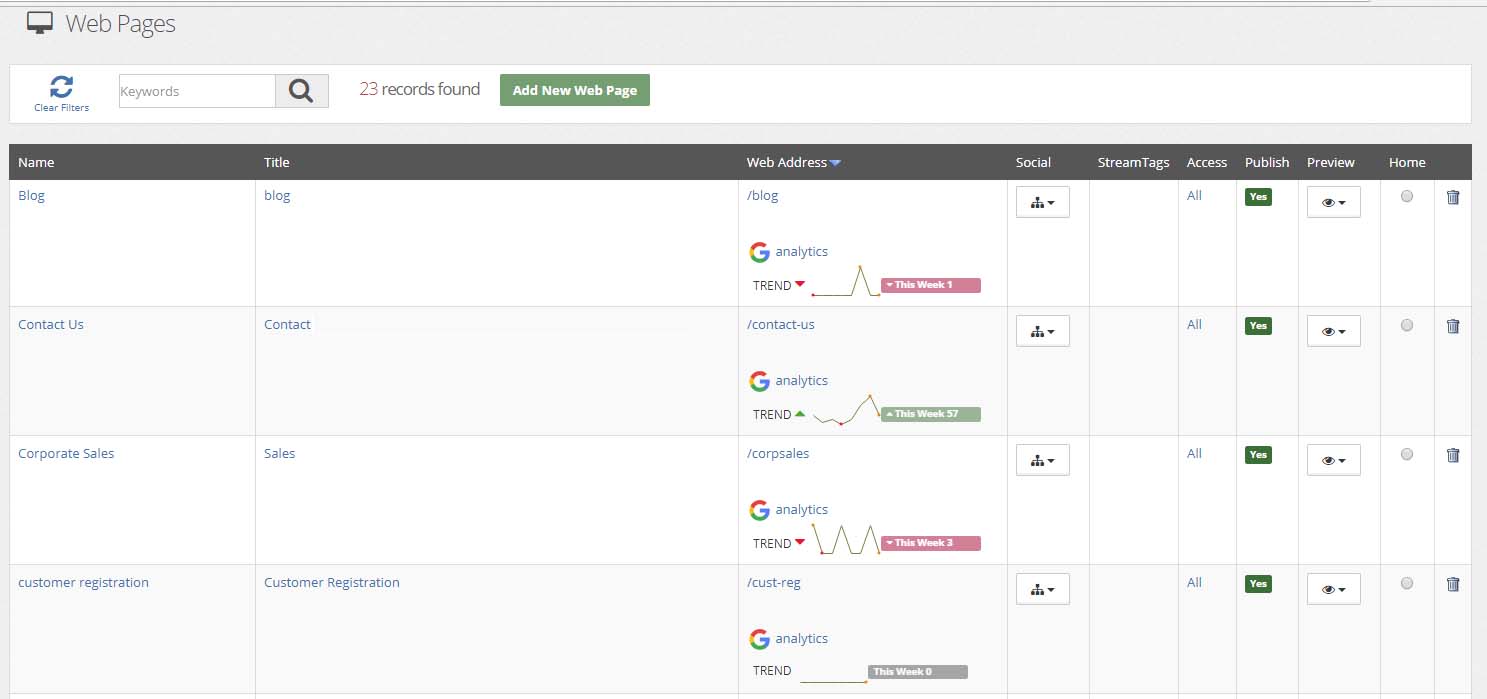This screenshot has width=1487, height=699.
Task: Click the Google analytics icon in customer registration row
Action: point(760,639)
